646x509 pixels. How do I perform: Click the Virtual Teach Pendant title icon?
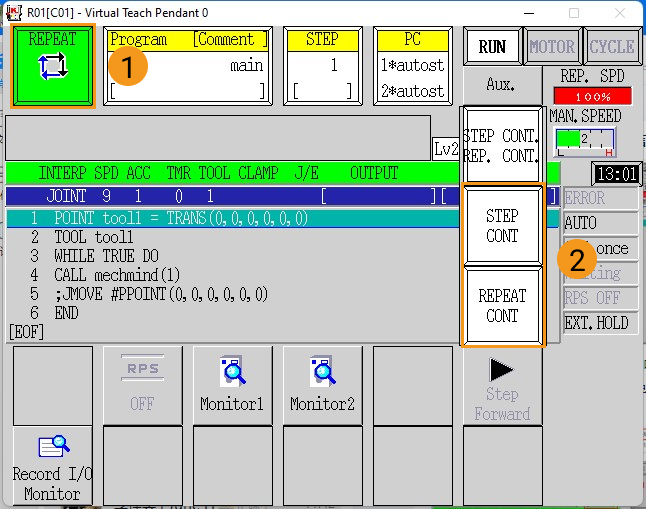[x=14, y=13]
